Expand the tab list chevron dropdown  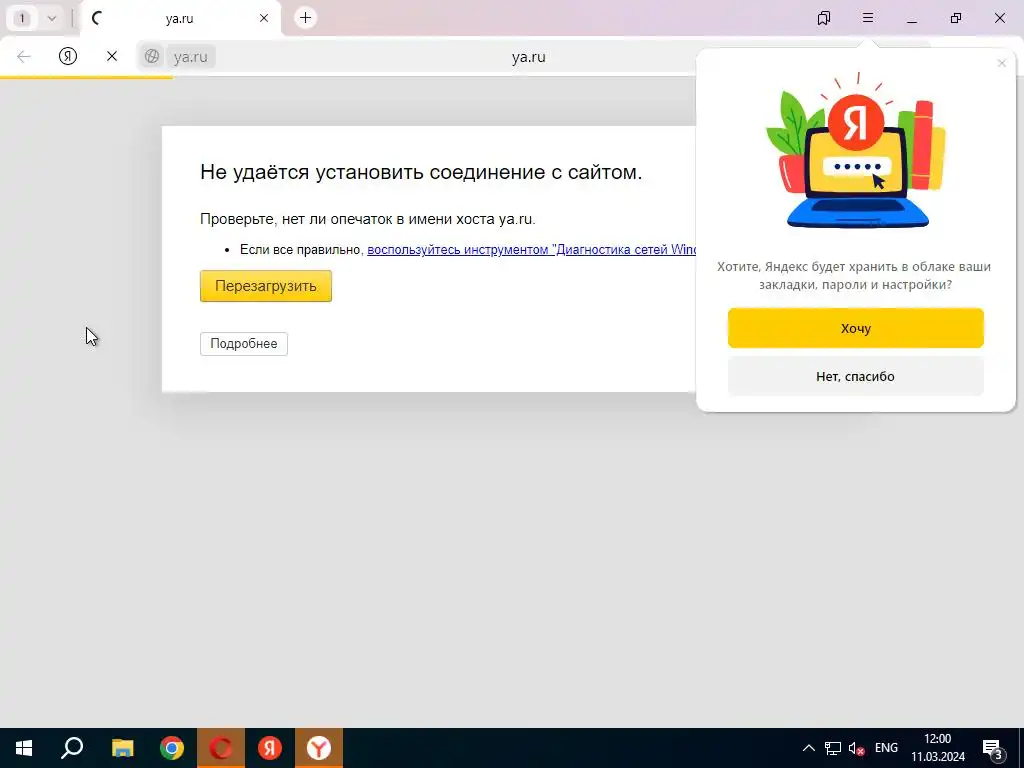pyautogui.click(x=52, y=18)
